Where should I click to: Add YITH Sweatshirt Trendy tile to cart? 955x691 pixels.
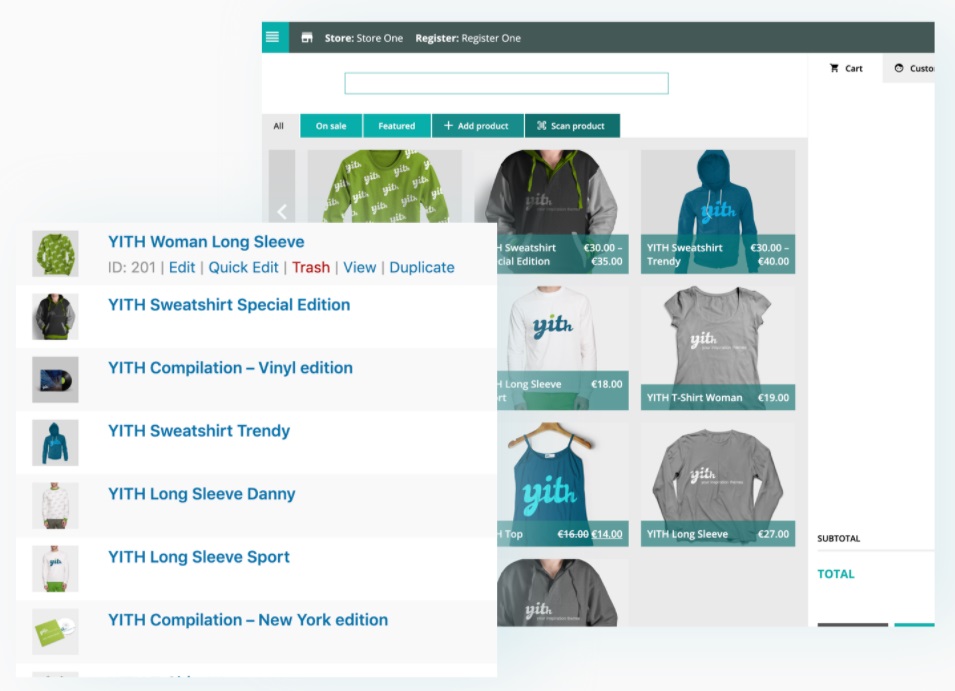pos(717,211)
